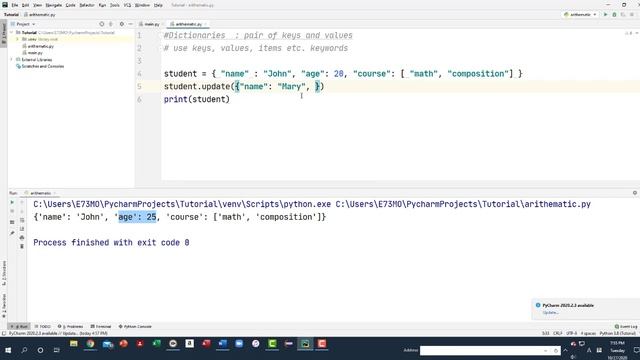Screen dimensions: 640x360
Task: Click the print(student) line in editor
Action: [x=197, y=99]
